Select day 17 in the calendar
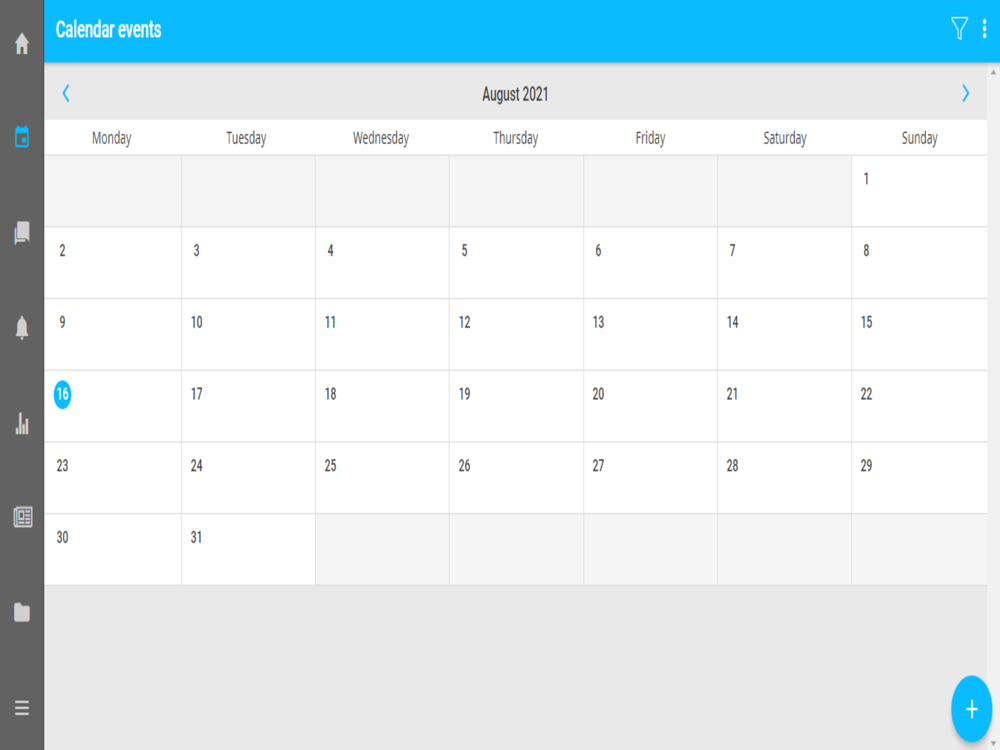Screen dimensions: 1000x750 click(248, 406)
